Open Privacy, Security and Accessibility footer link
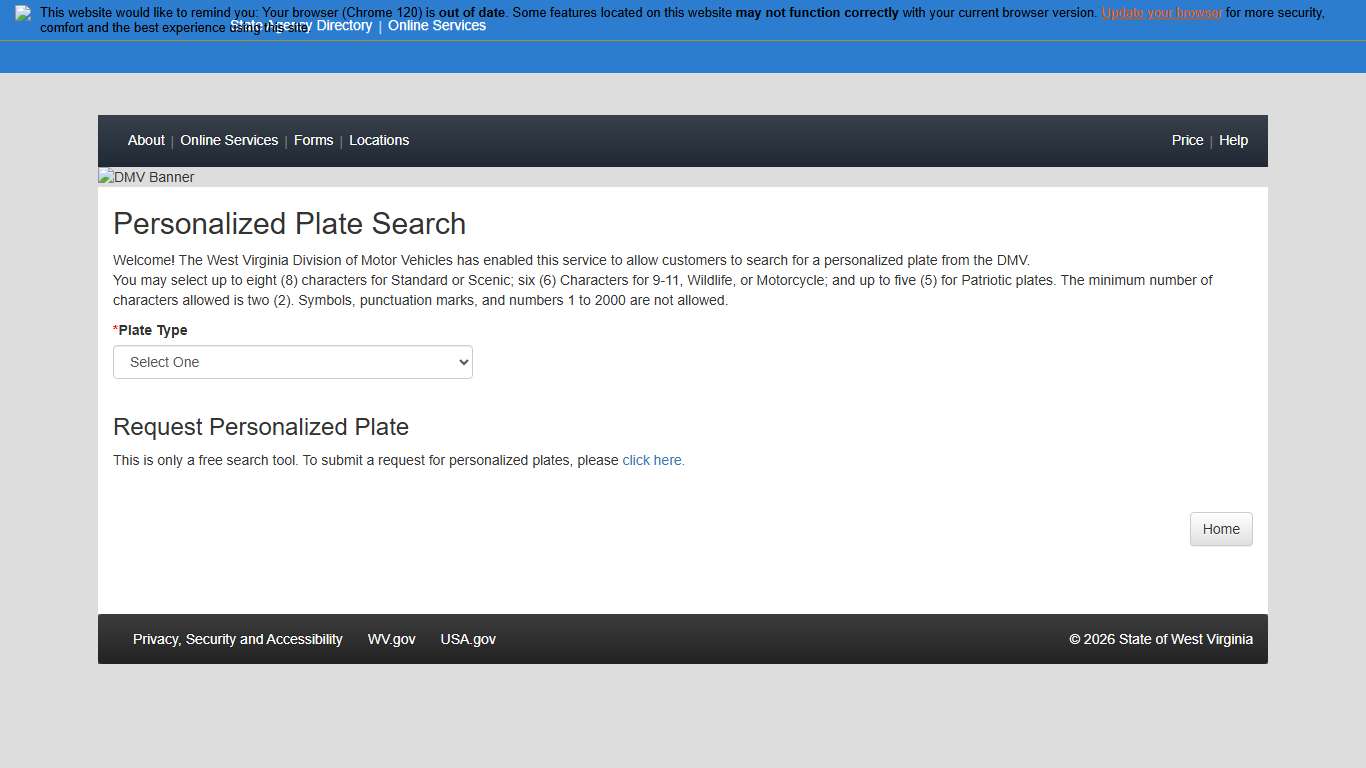 (x=238, y=640)
